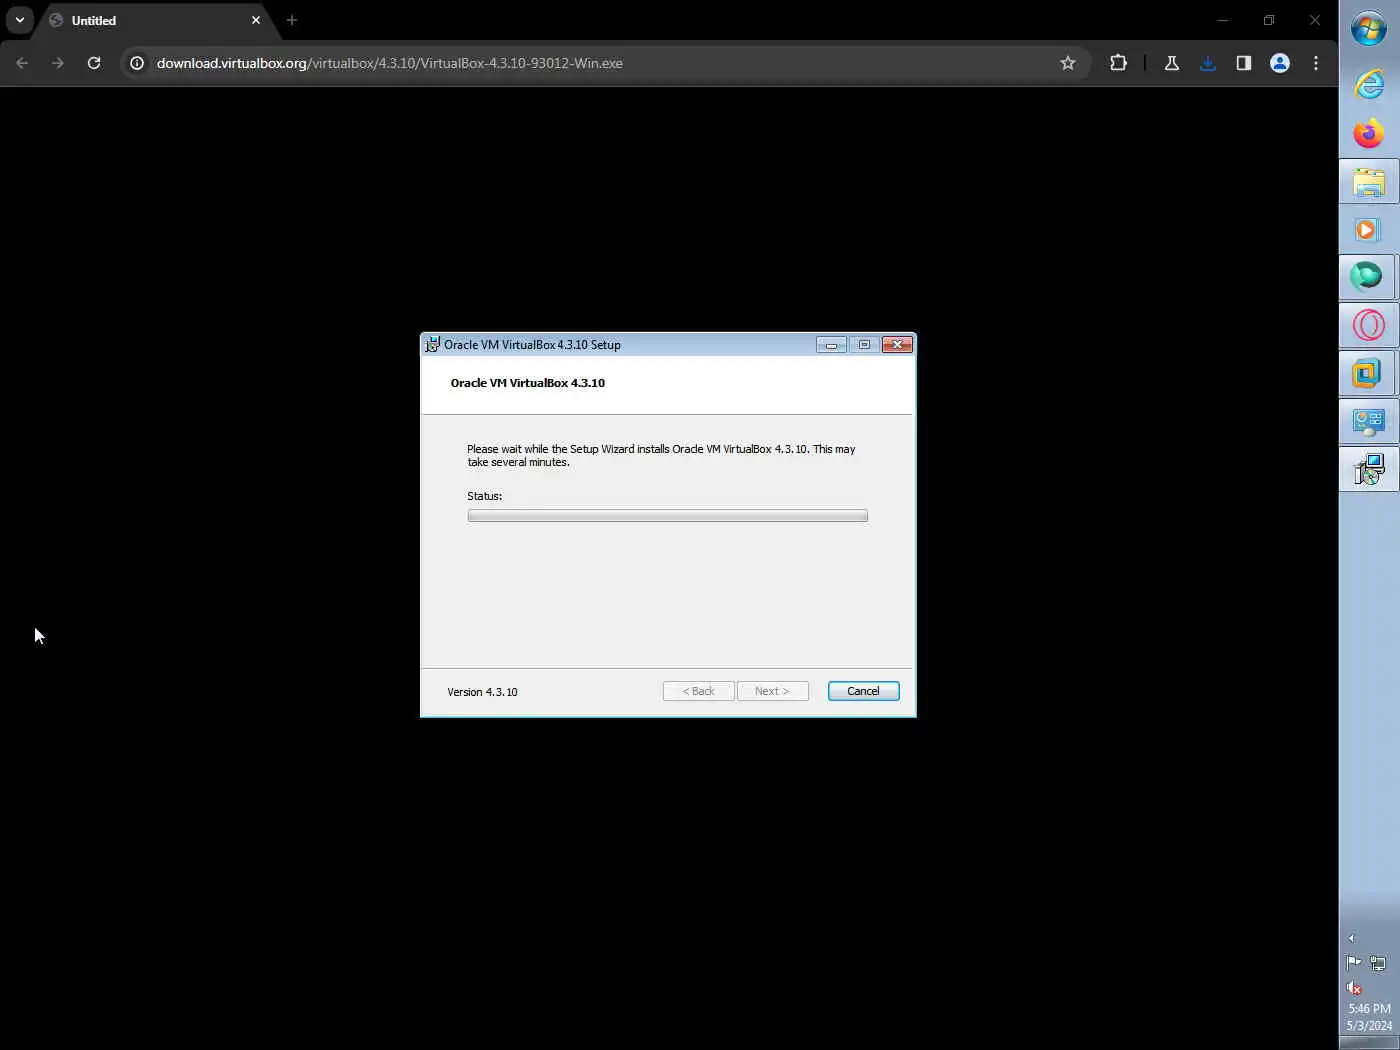The image size is (1400, 1050).
Task: Open Windows Explorer folder icon in taskbar
Action: 1369,181
